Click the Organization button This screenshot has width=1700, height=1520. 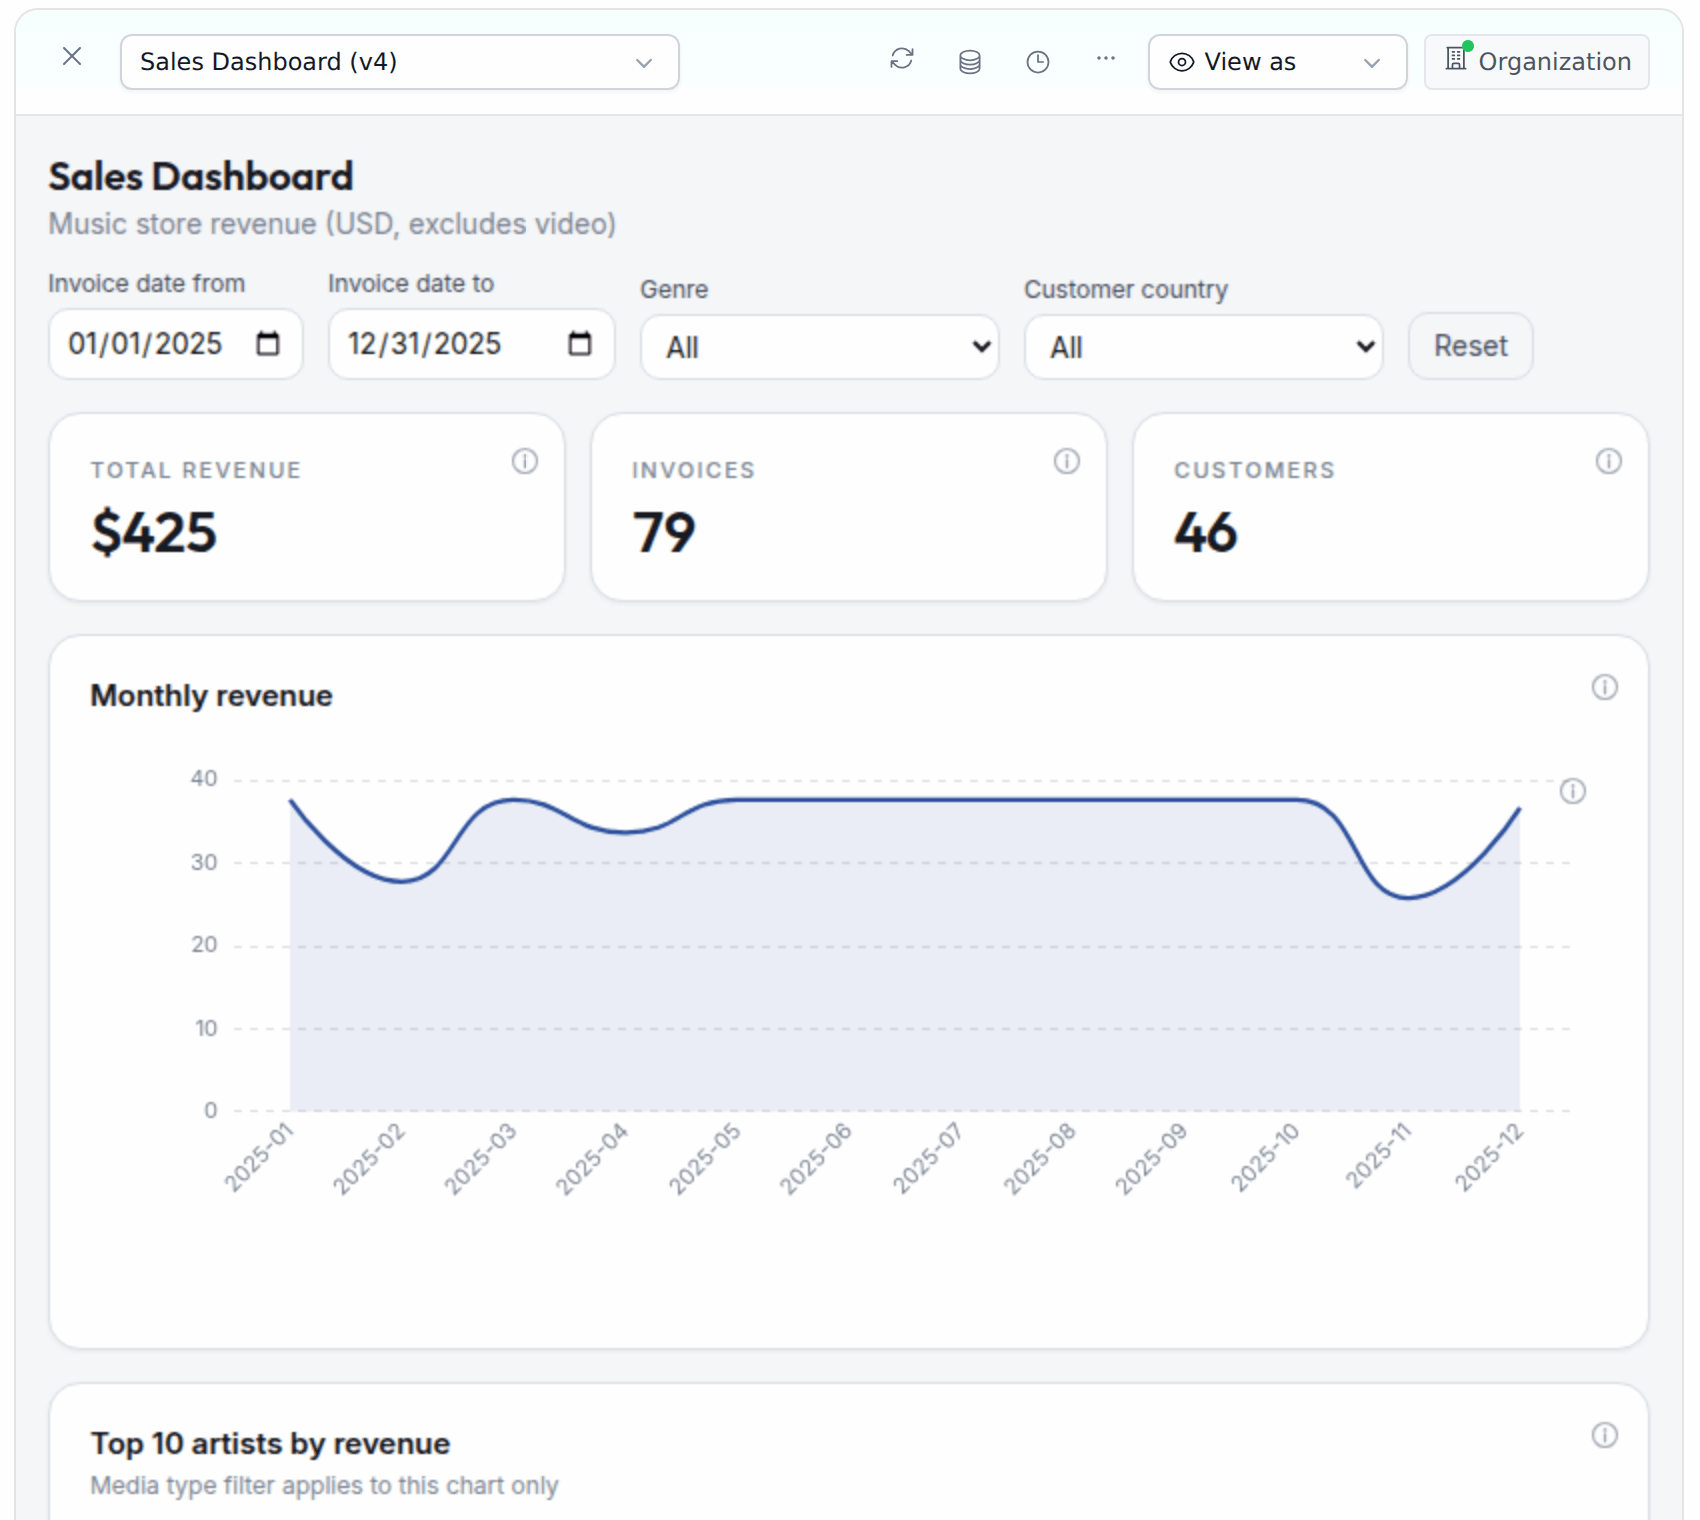tap(1537, 62)
